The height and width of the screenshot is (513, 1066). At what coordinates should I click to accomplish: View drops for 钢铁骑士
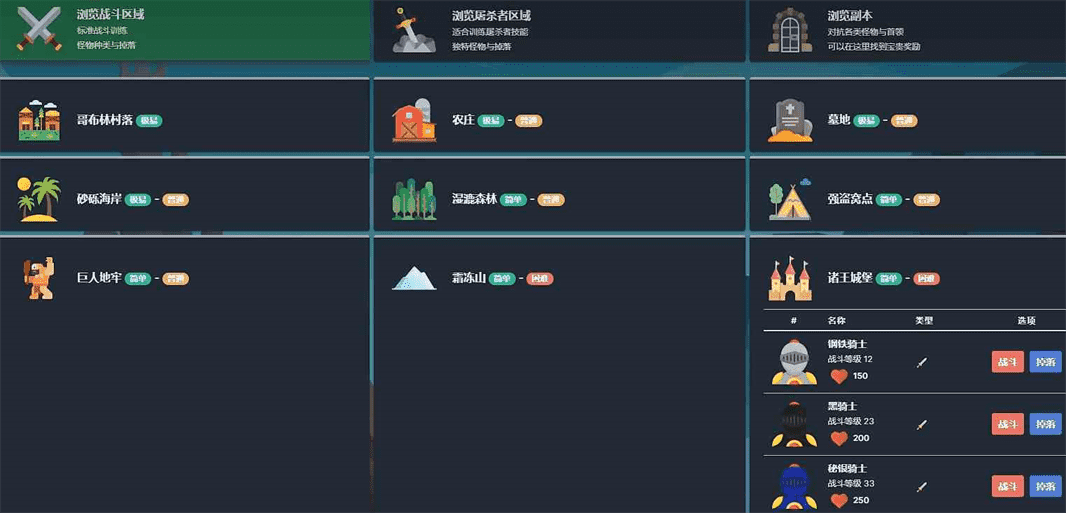1046,362
